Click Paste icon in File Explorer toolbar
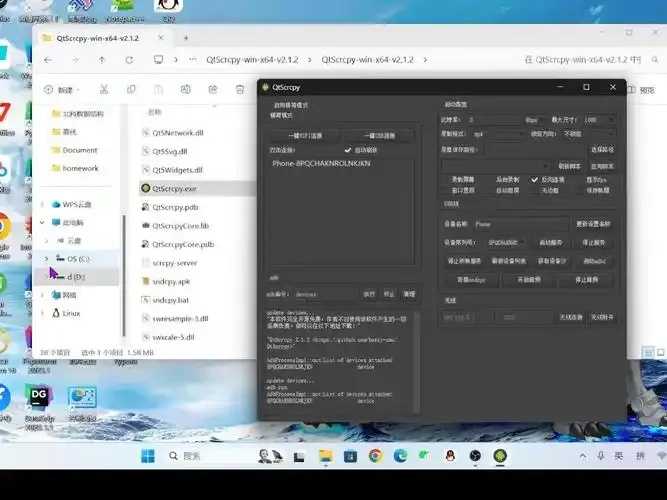The width and height of the screenshot is (667, 500). coord(158,89)
